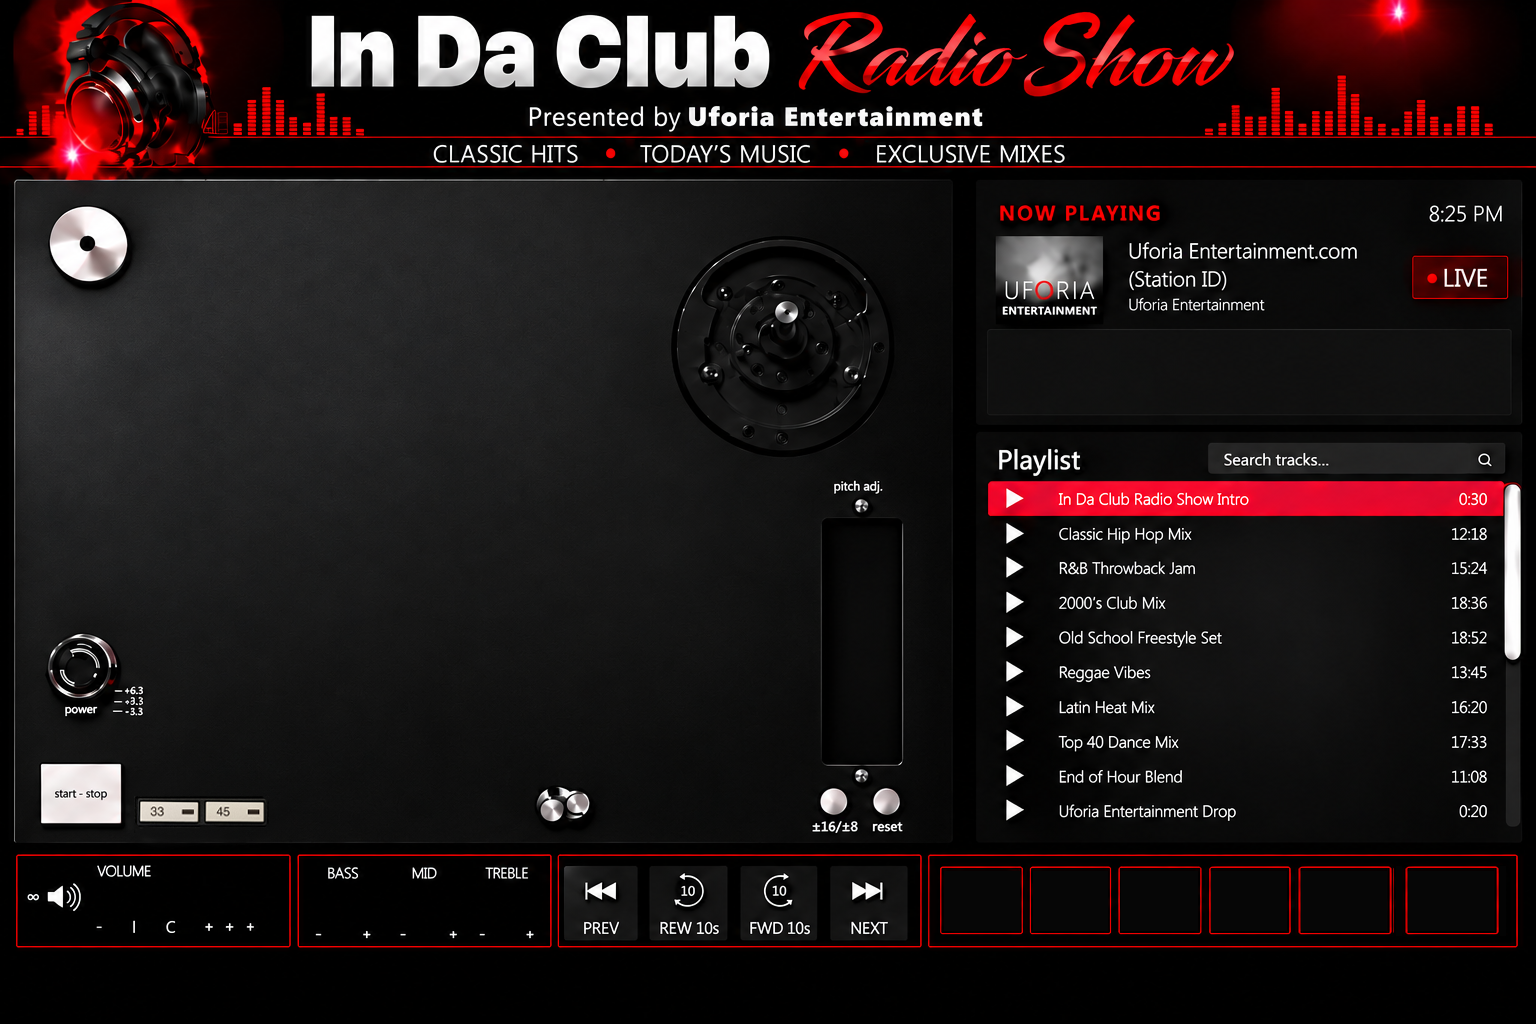Click play arrow beside Old School Freestyle Set
Viewport: 1536px width, 1024px height.
[x=1014, y=637]
